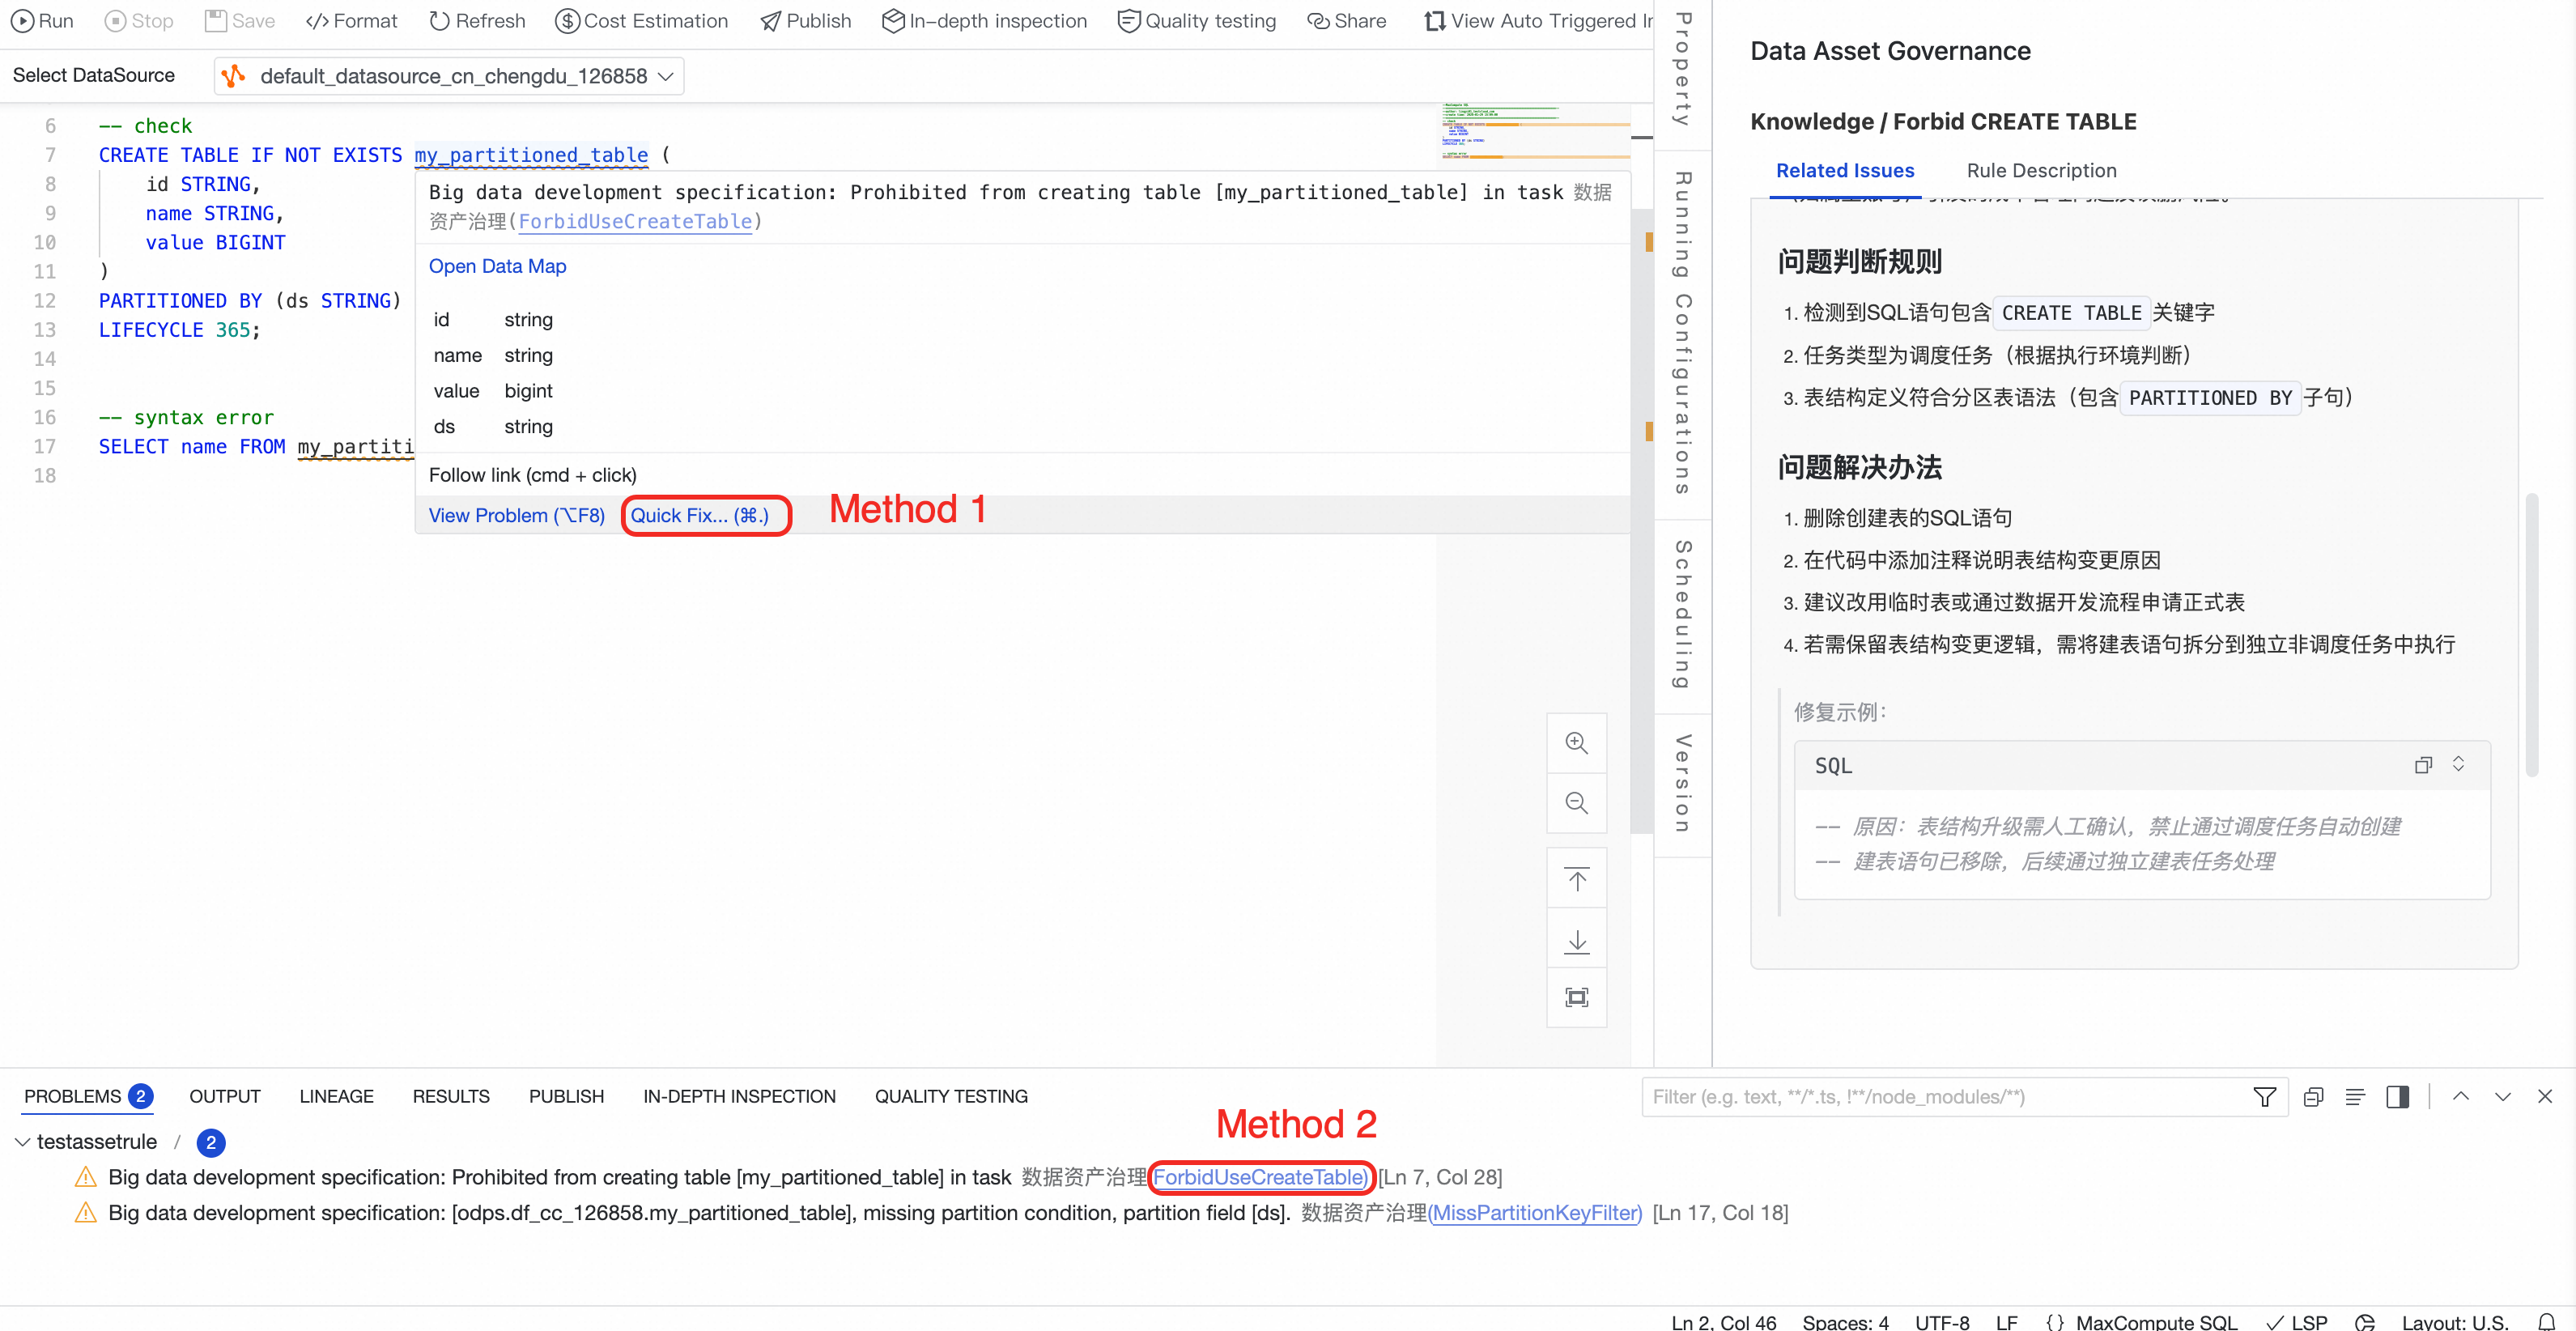Jump to bottom with the down-arrow icon
This screenshot has height=1331, width=2576.
pos(1576,939)
